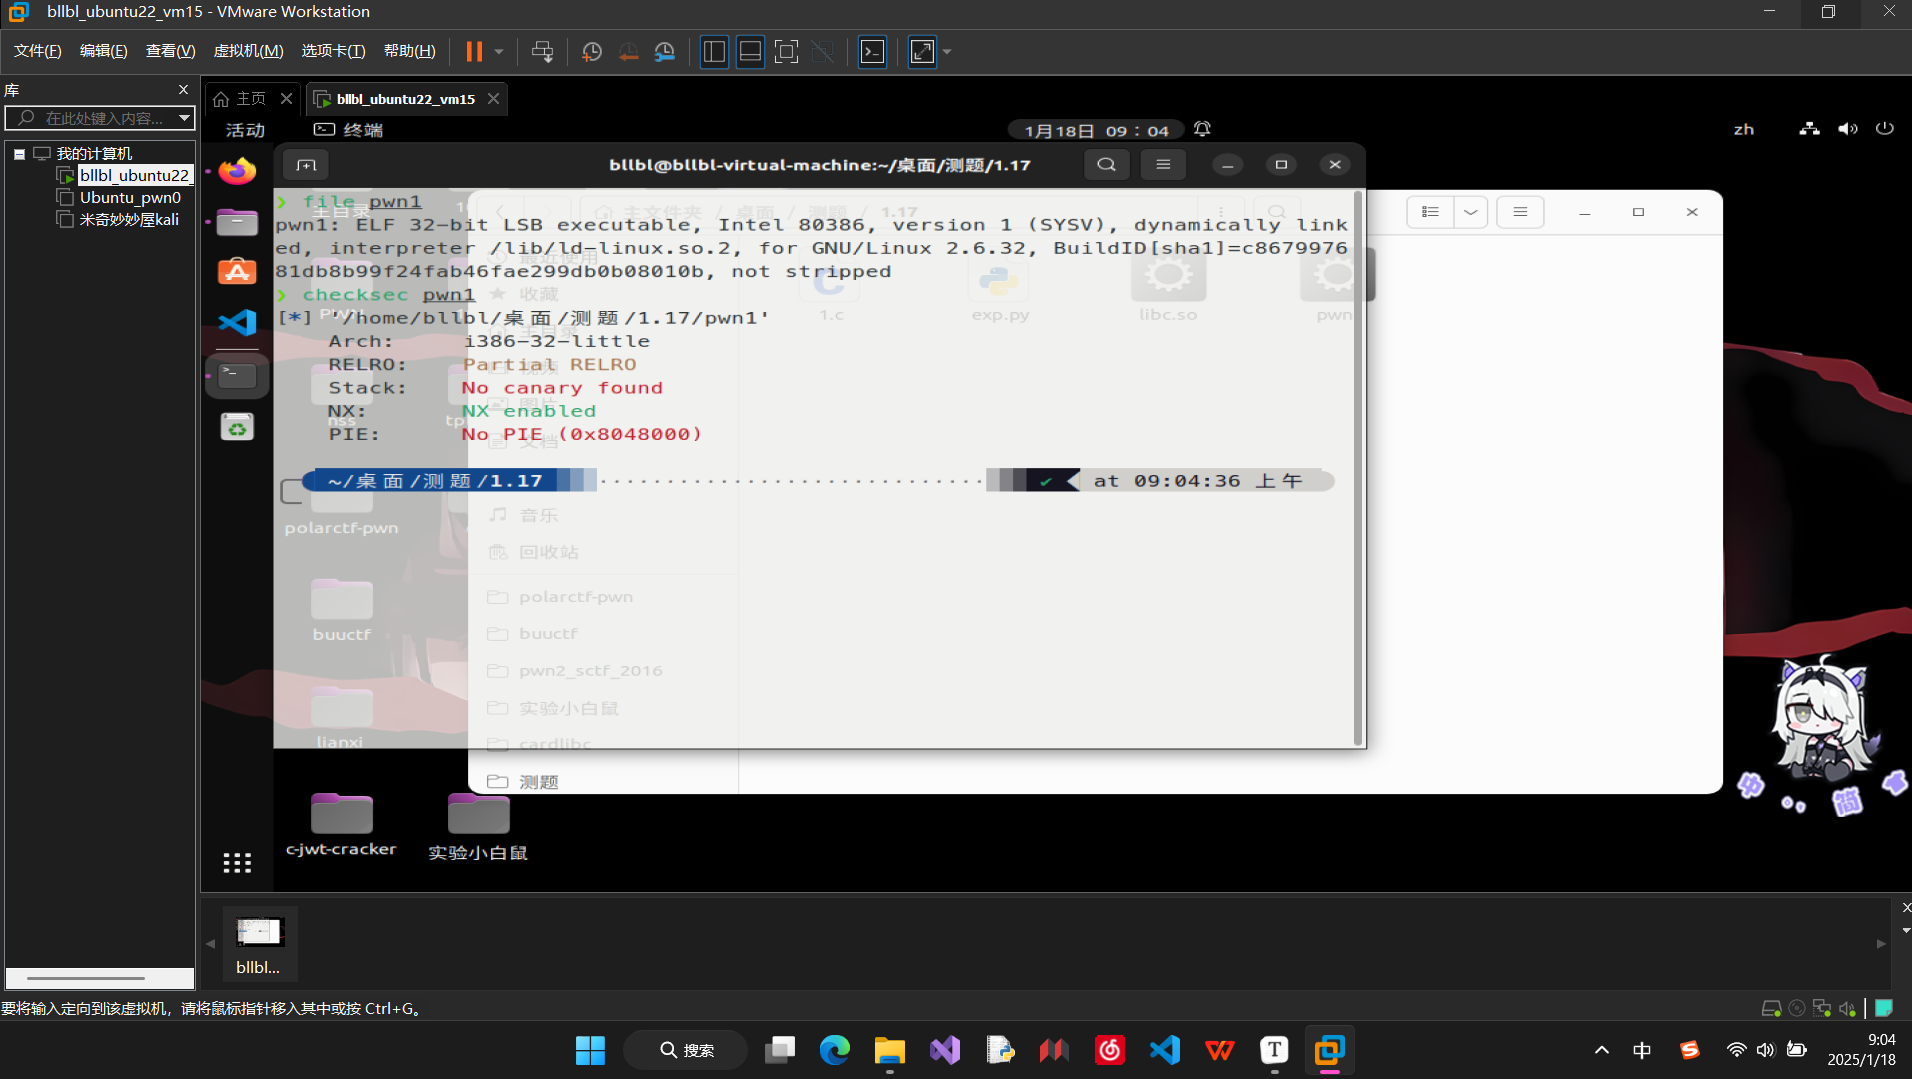This screenshot has width=1912, height=1079.
Task: Collapse the 我的计算机 tree node
Action: [19, 154]
